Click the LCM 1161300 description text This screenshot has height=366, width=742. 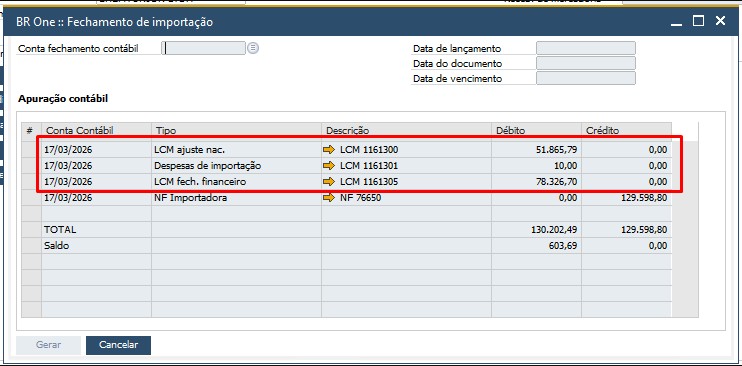click(x=369, y=150)
